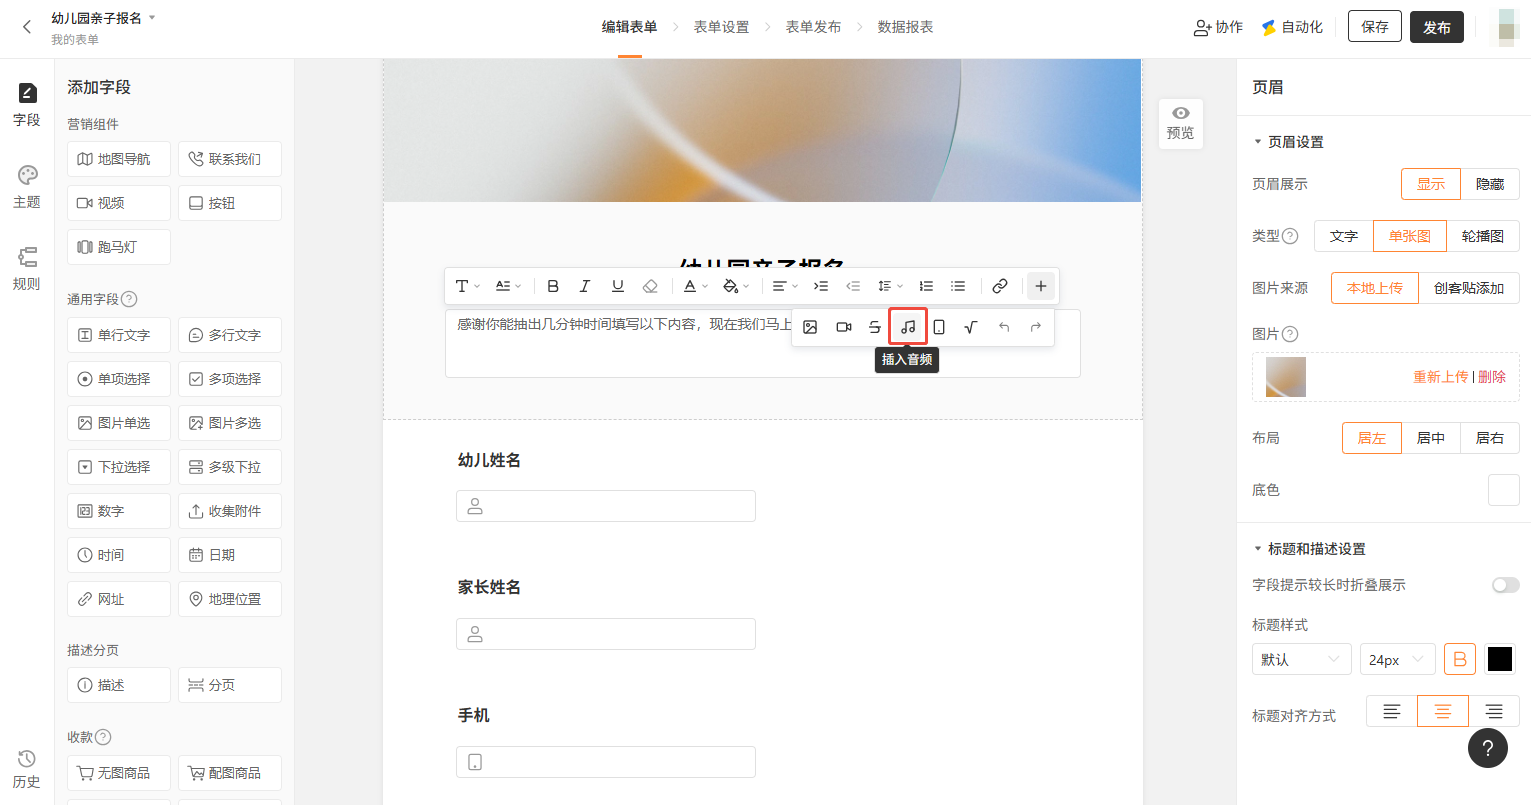Click the black title color swatch
This screenshot has width=1531, height=805.
pos(1500,660)
